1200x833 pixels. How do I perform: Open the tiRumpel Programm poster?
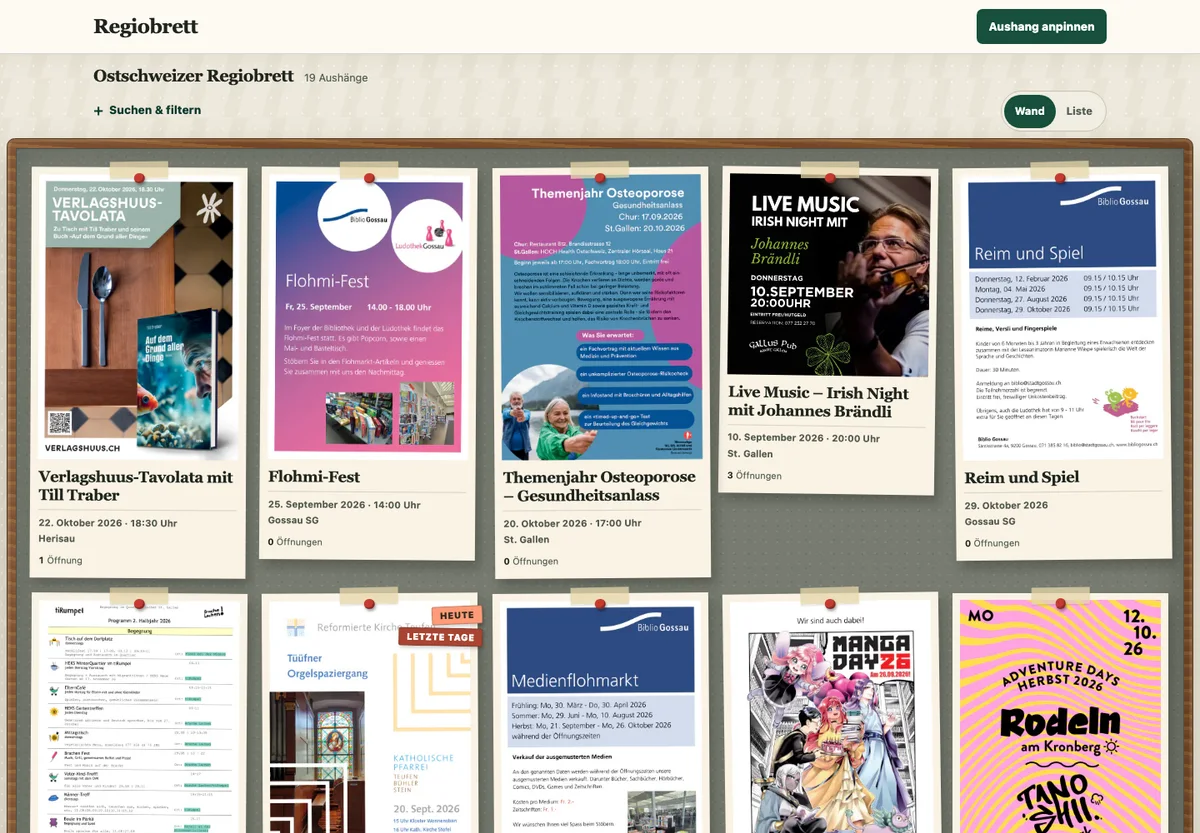click(x=139, y=718)
